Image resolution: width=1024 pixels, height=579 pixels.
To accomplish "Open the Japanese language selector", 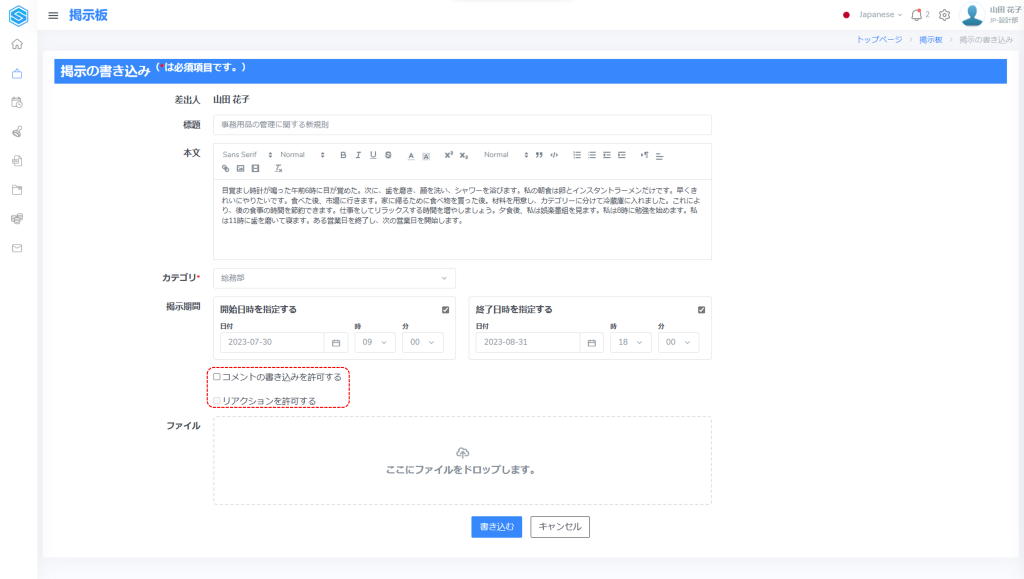I will point(873,15).
